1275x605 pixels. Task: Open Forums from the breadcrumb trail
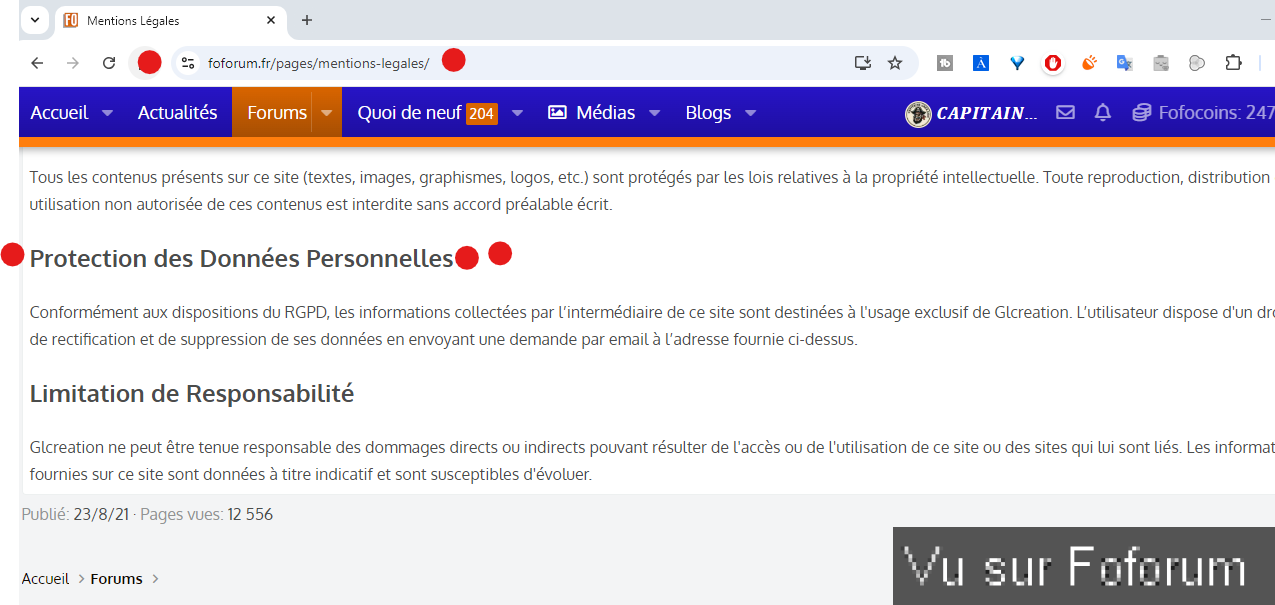click(116, 578)
